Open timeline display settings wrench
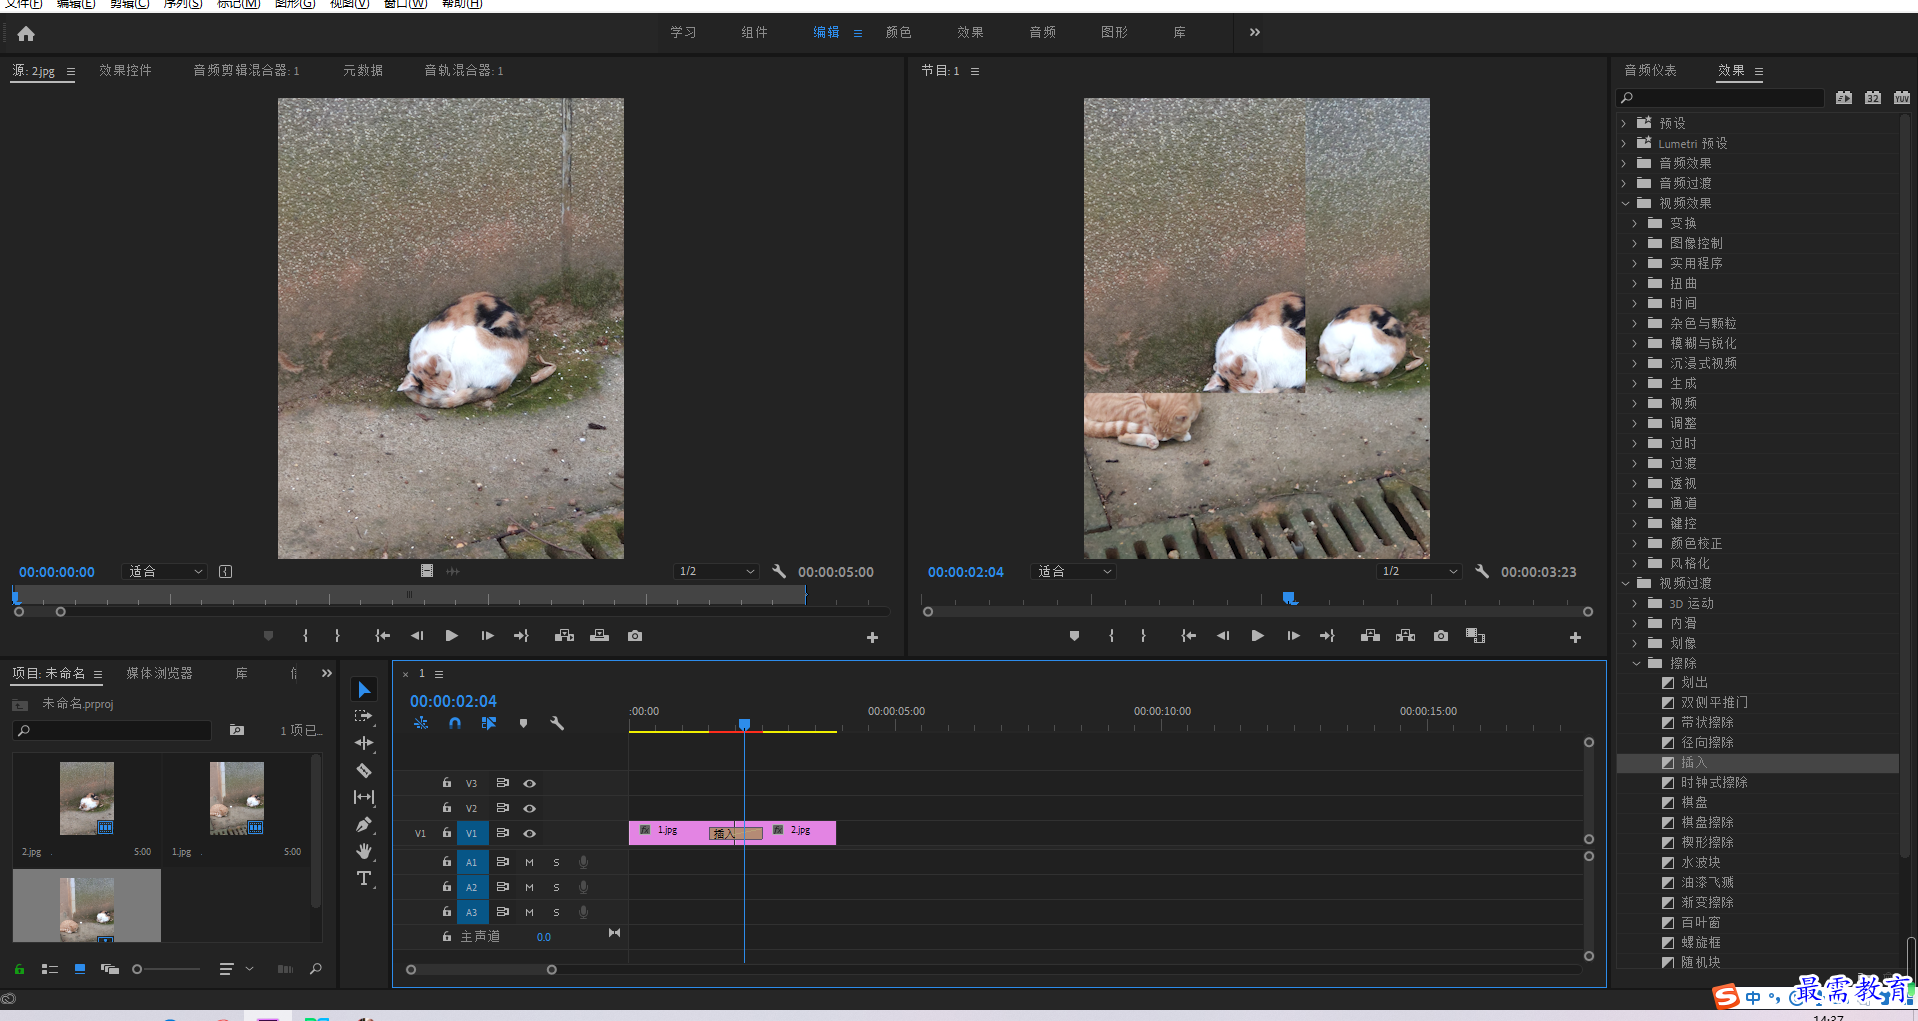 pos(557,723)
